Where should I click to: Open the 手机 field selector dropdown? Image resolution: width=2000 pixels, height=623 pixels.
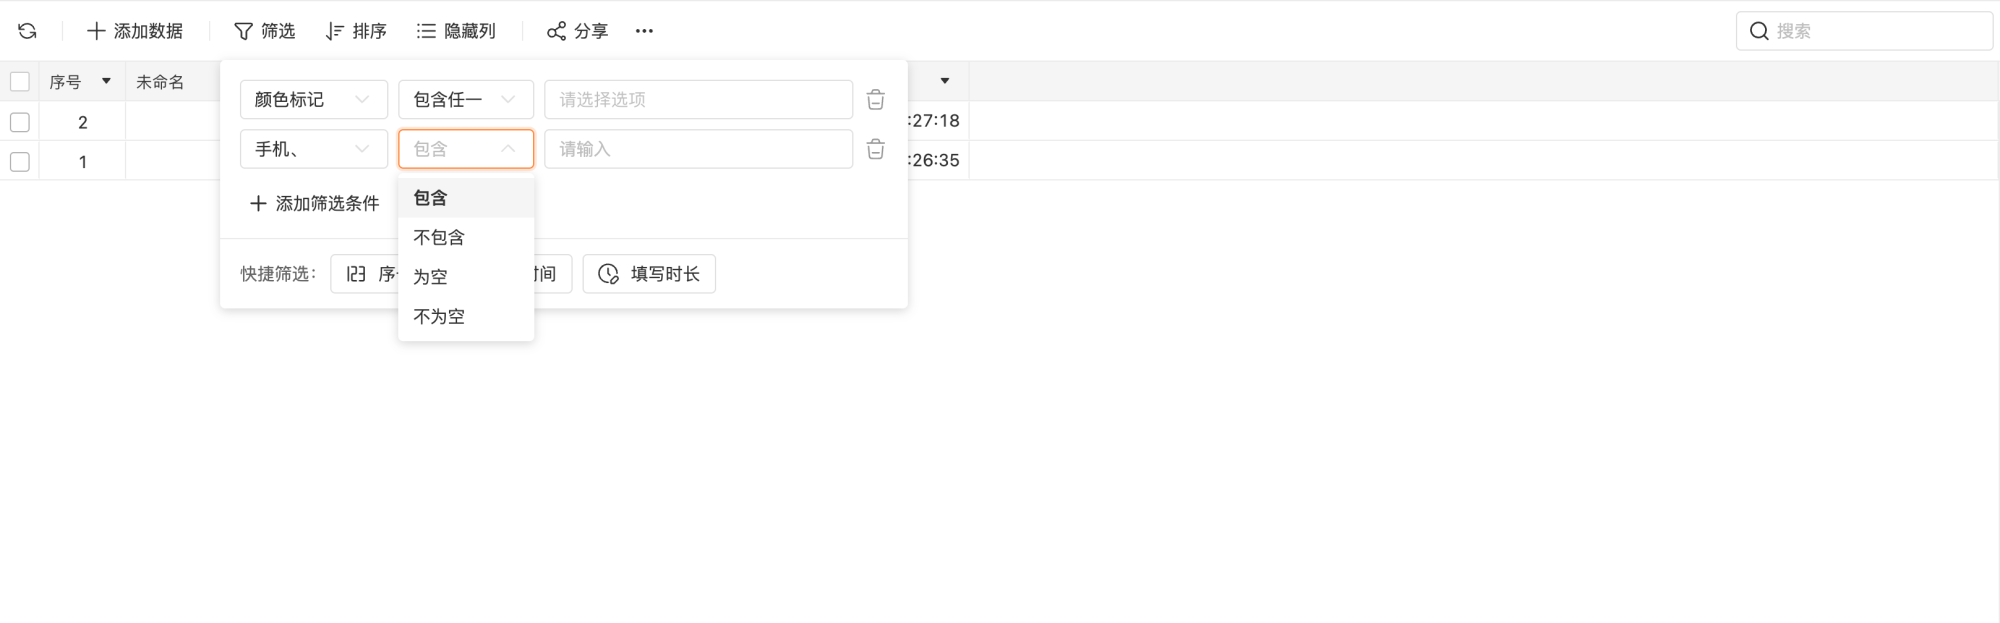point(314,149)
